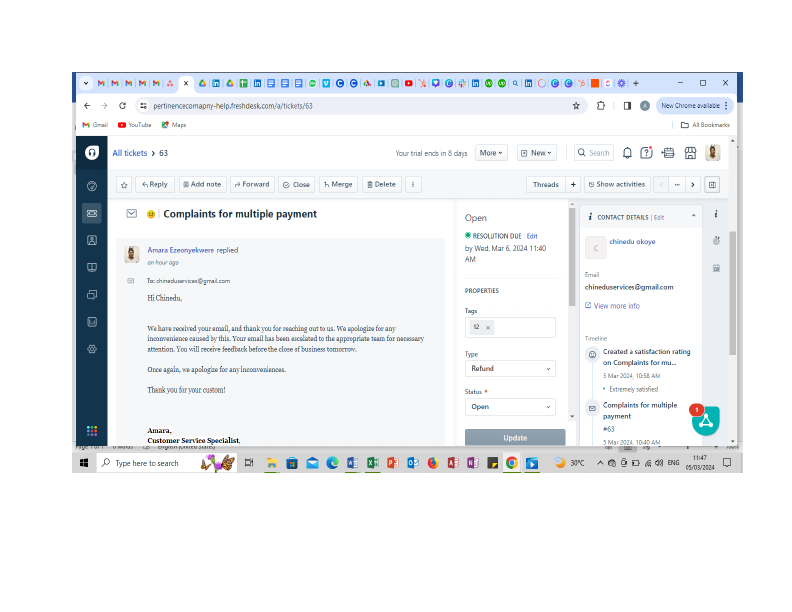Open Gmail bookmark
Screen dimensions: 792x612
pyautogui.click(x=95, y=125)
